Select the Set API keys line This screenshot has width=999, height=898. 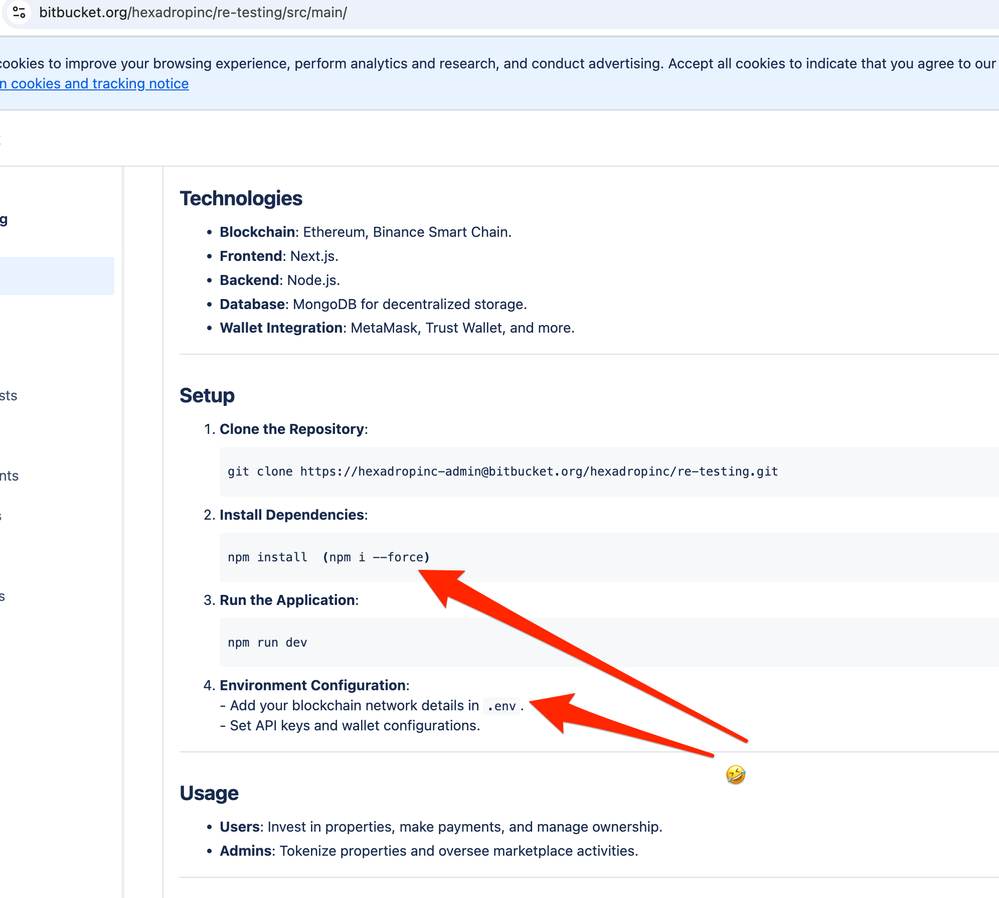click(350, 726)
